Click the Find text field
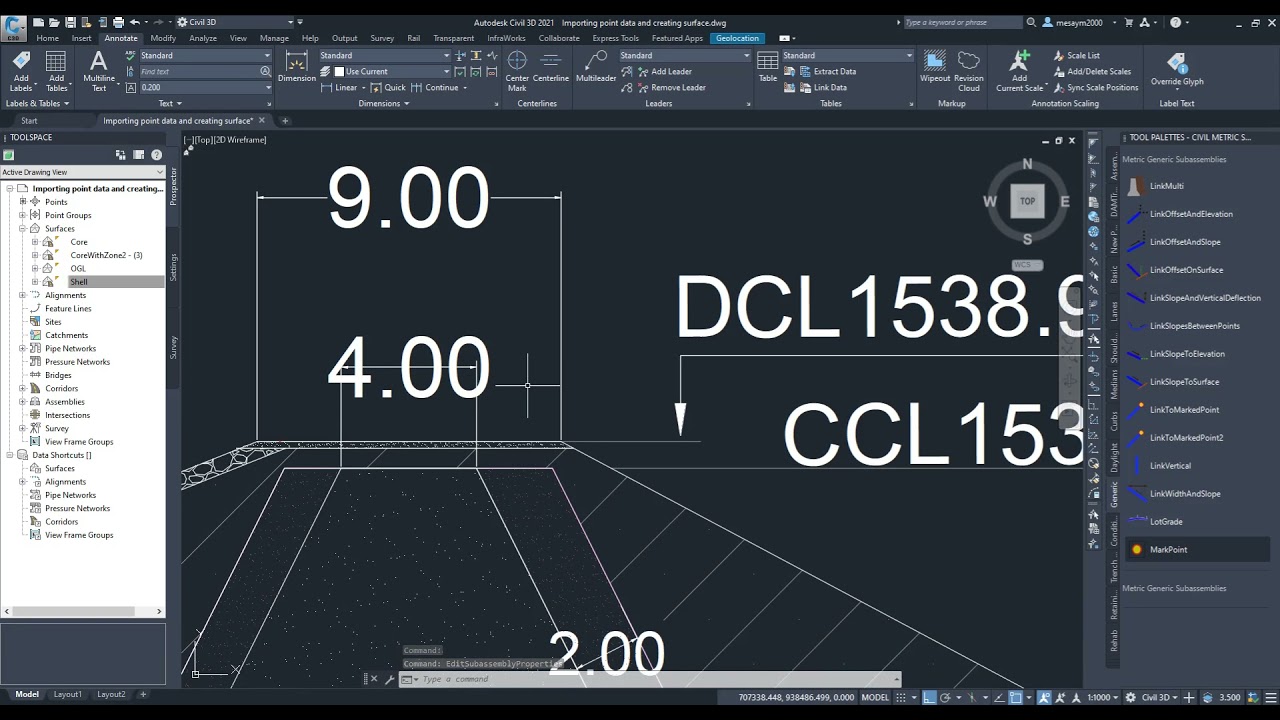Image resolution: width=1280 pixels, height=720 pixels. pyautogui.click(x=198, y=71)
